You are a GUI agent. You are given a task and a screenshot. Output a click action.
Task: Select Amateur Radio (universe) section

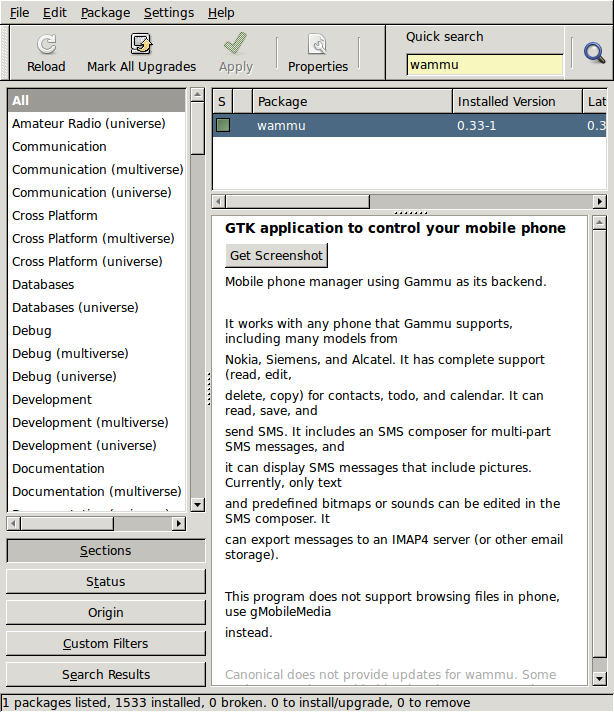97,124
